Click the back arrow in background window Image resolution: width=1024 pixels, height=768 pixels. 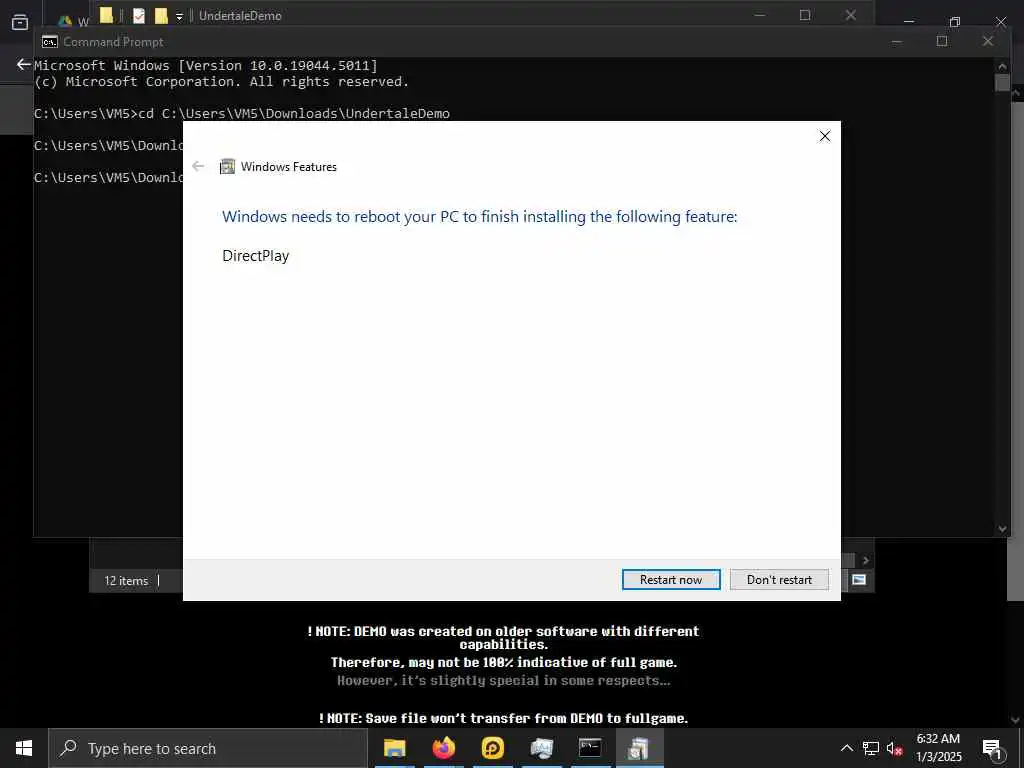point(24,64)
